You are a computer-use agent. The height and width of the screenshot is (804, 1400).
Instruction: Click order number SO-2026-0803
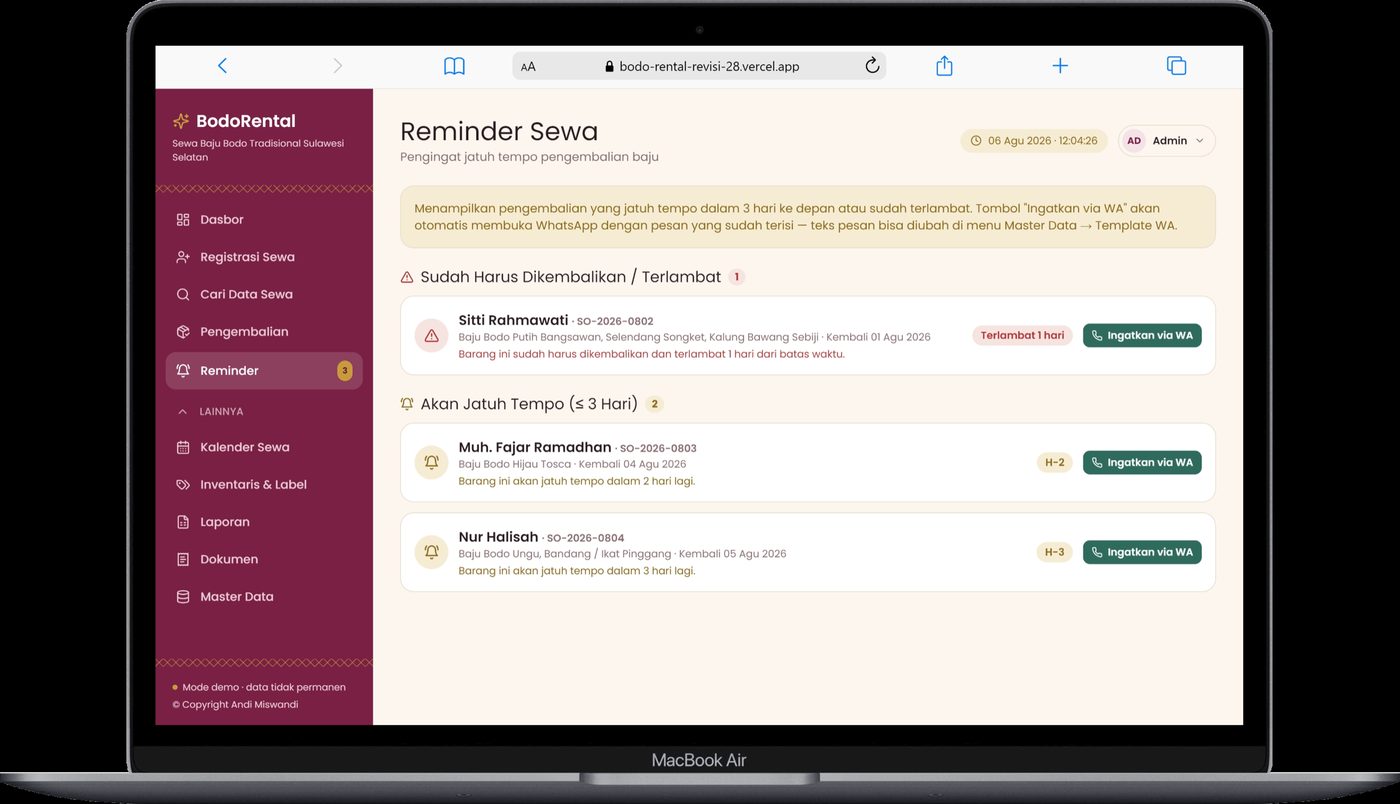point(658,449)
